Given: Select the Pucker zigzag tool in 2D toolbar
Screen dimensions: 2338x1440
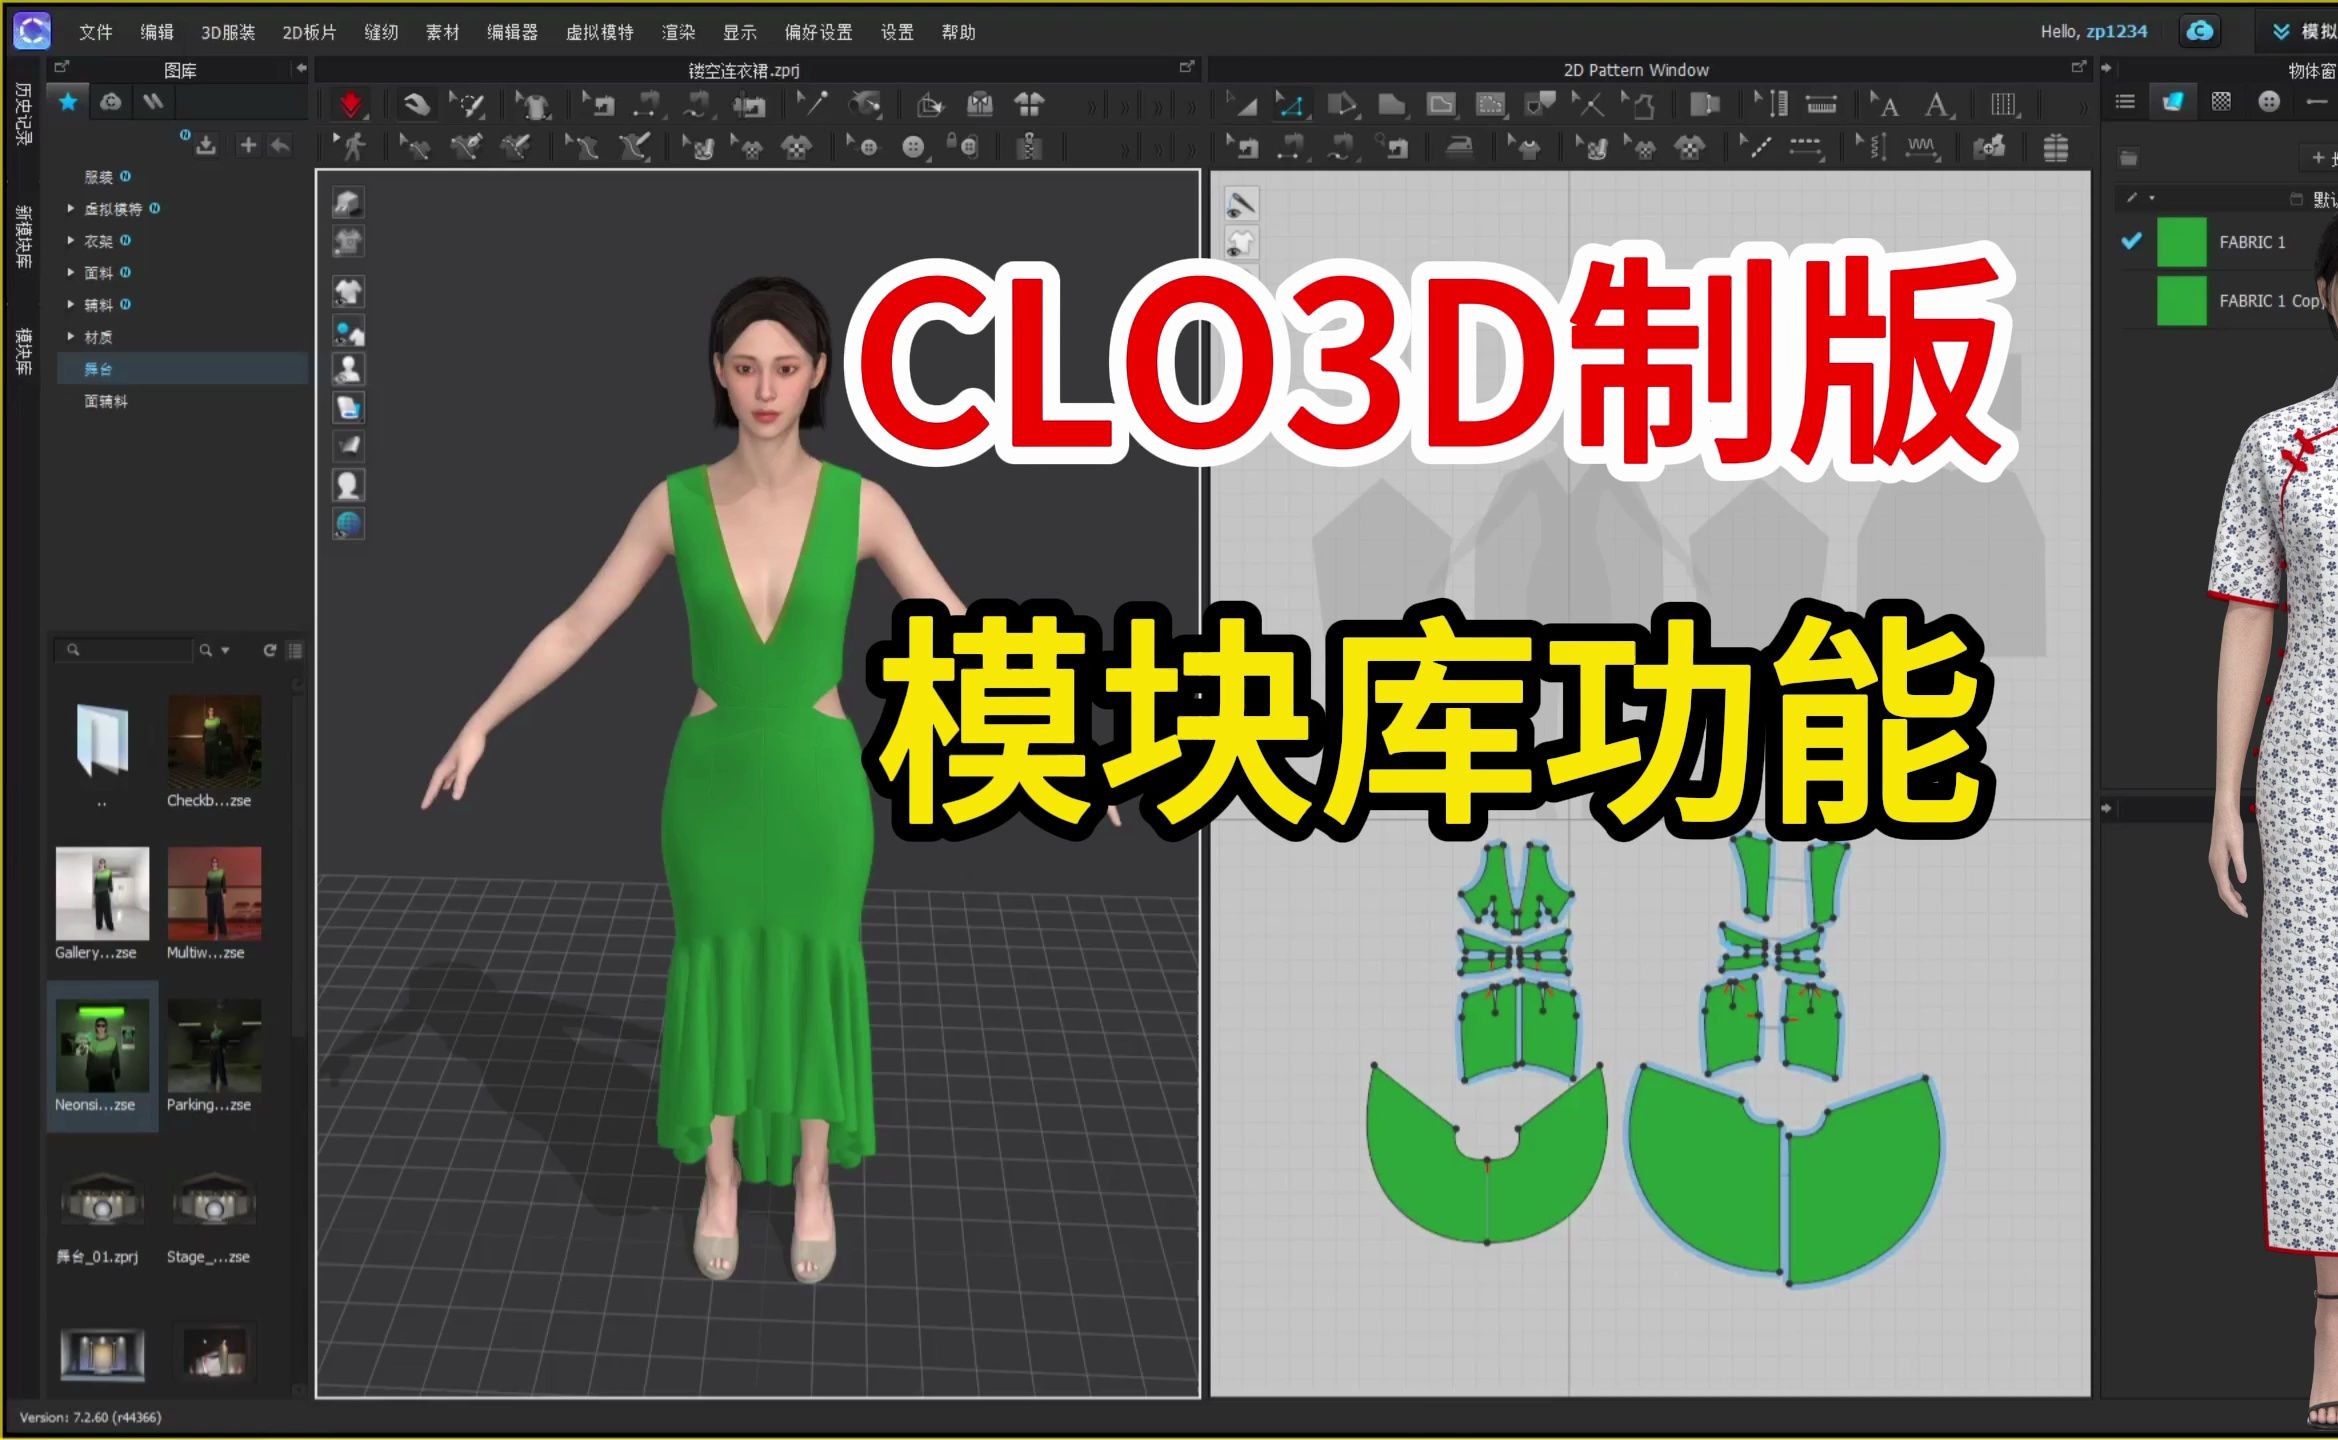Looking at the screenshot, I should (x=1921, y=148).
